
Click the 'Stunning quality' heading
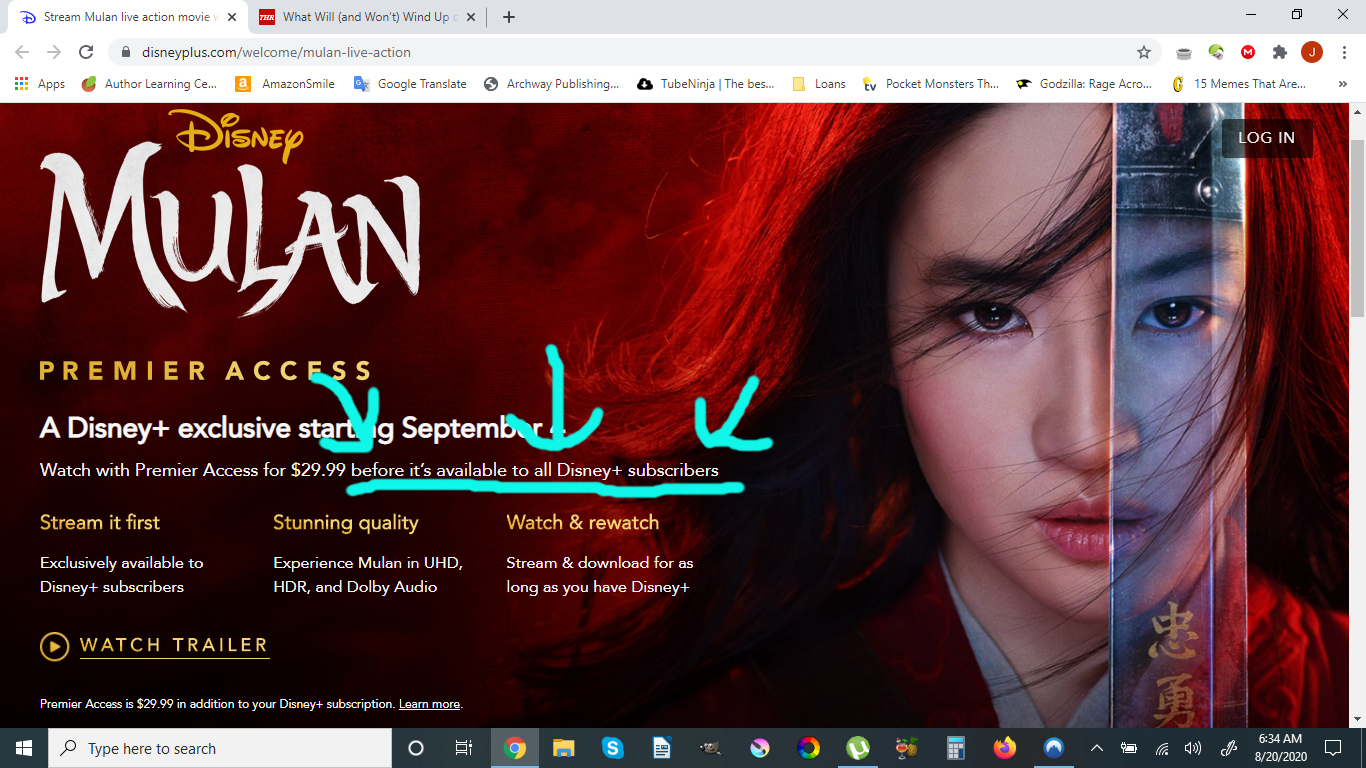[346, 523]
